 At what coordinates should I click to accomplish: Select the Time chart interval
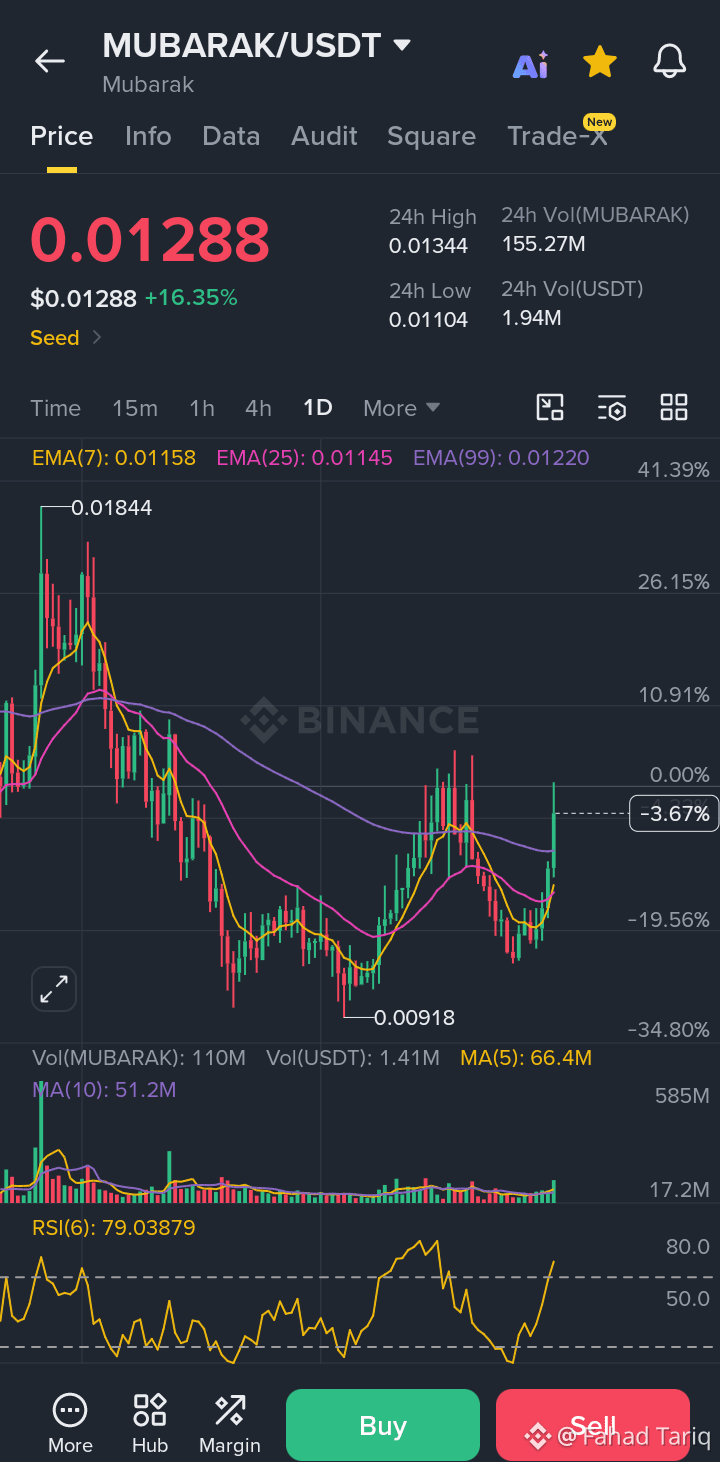[x=56, y=408]
